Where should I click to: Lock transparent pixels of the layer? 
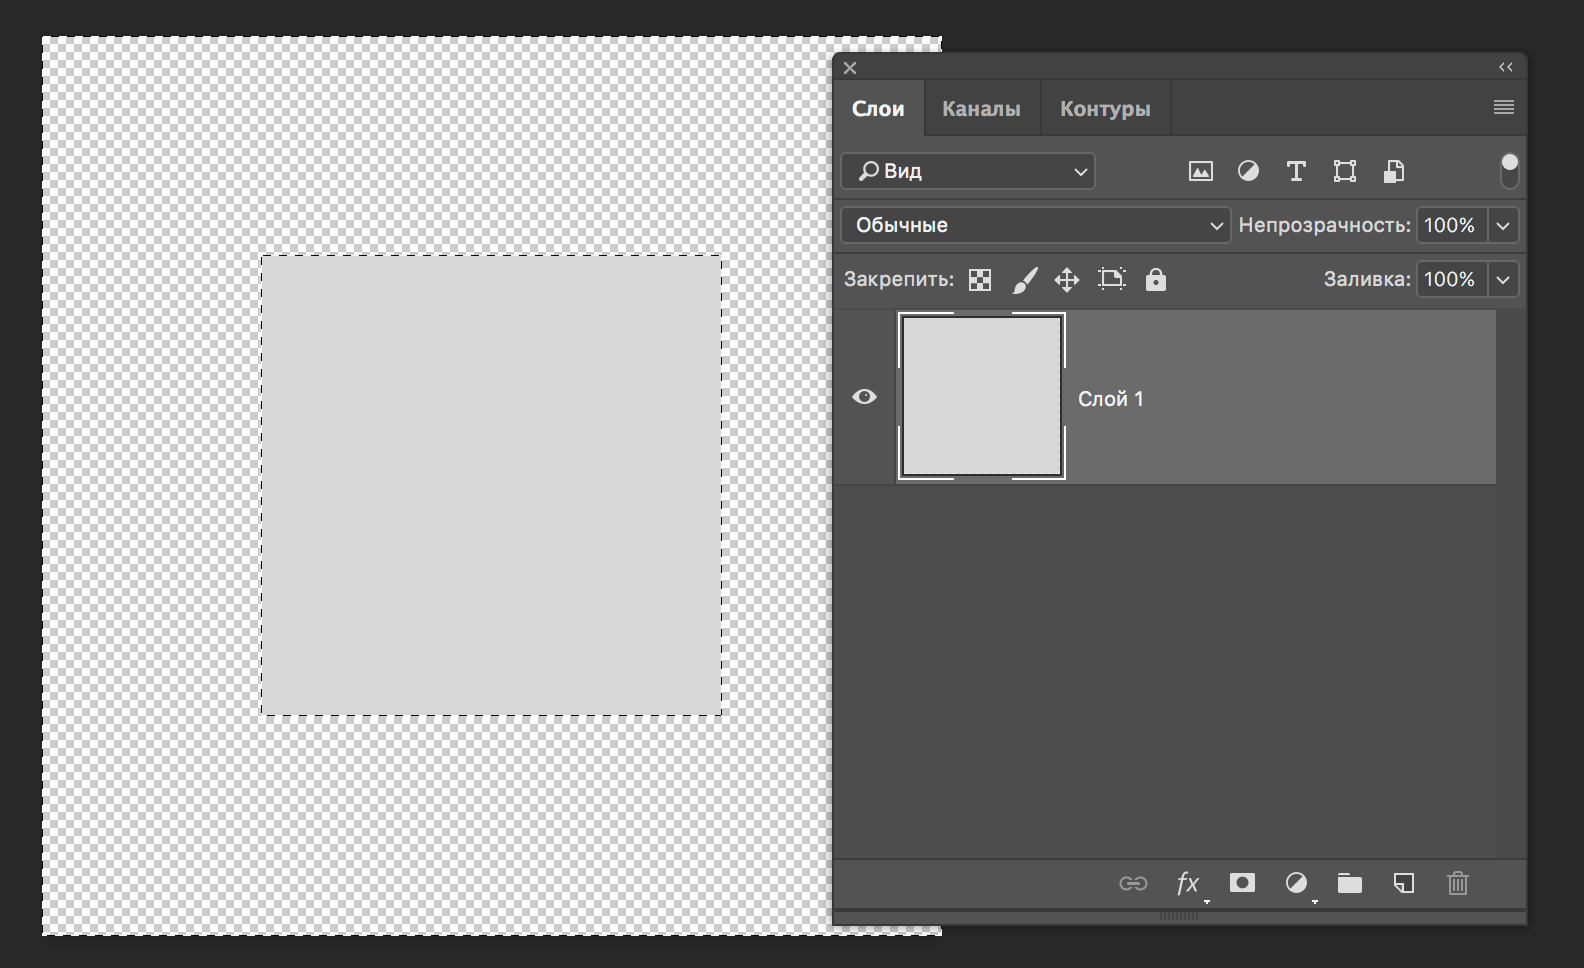[980, 280]
